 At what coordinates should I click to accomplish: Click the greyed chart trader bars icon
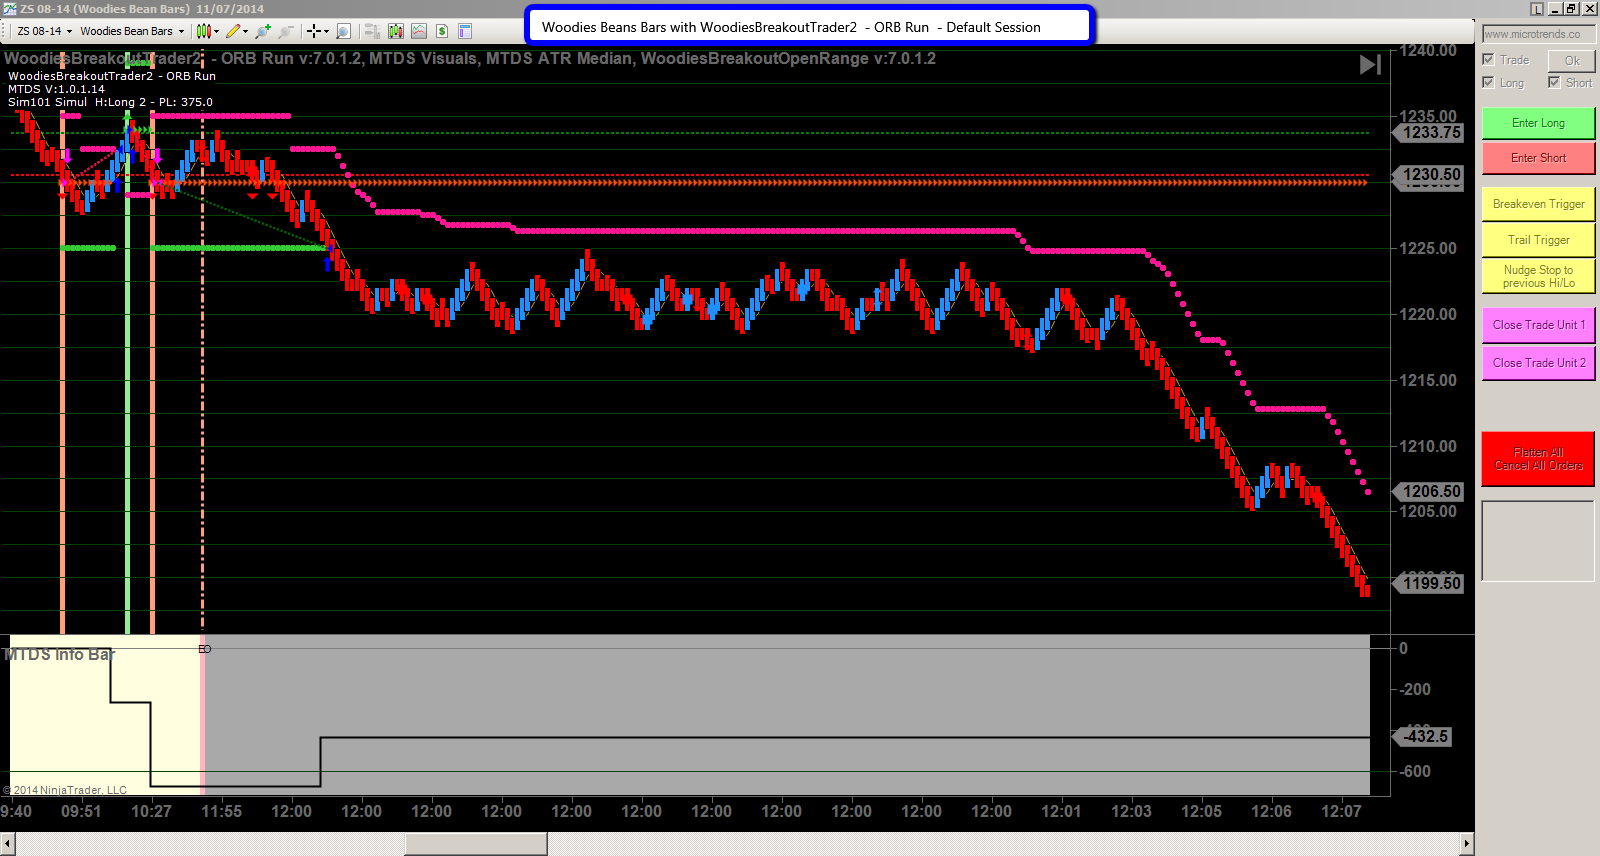pos(371,31)
